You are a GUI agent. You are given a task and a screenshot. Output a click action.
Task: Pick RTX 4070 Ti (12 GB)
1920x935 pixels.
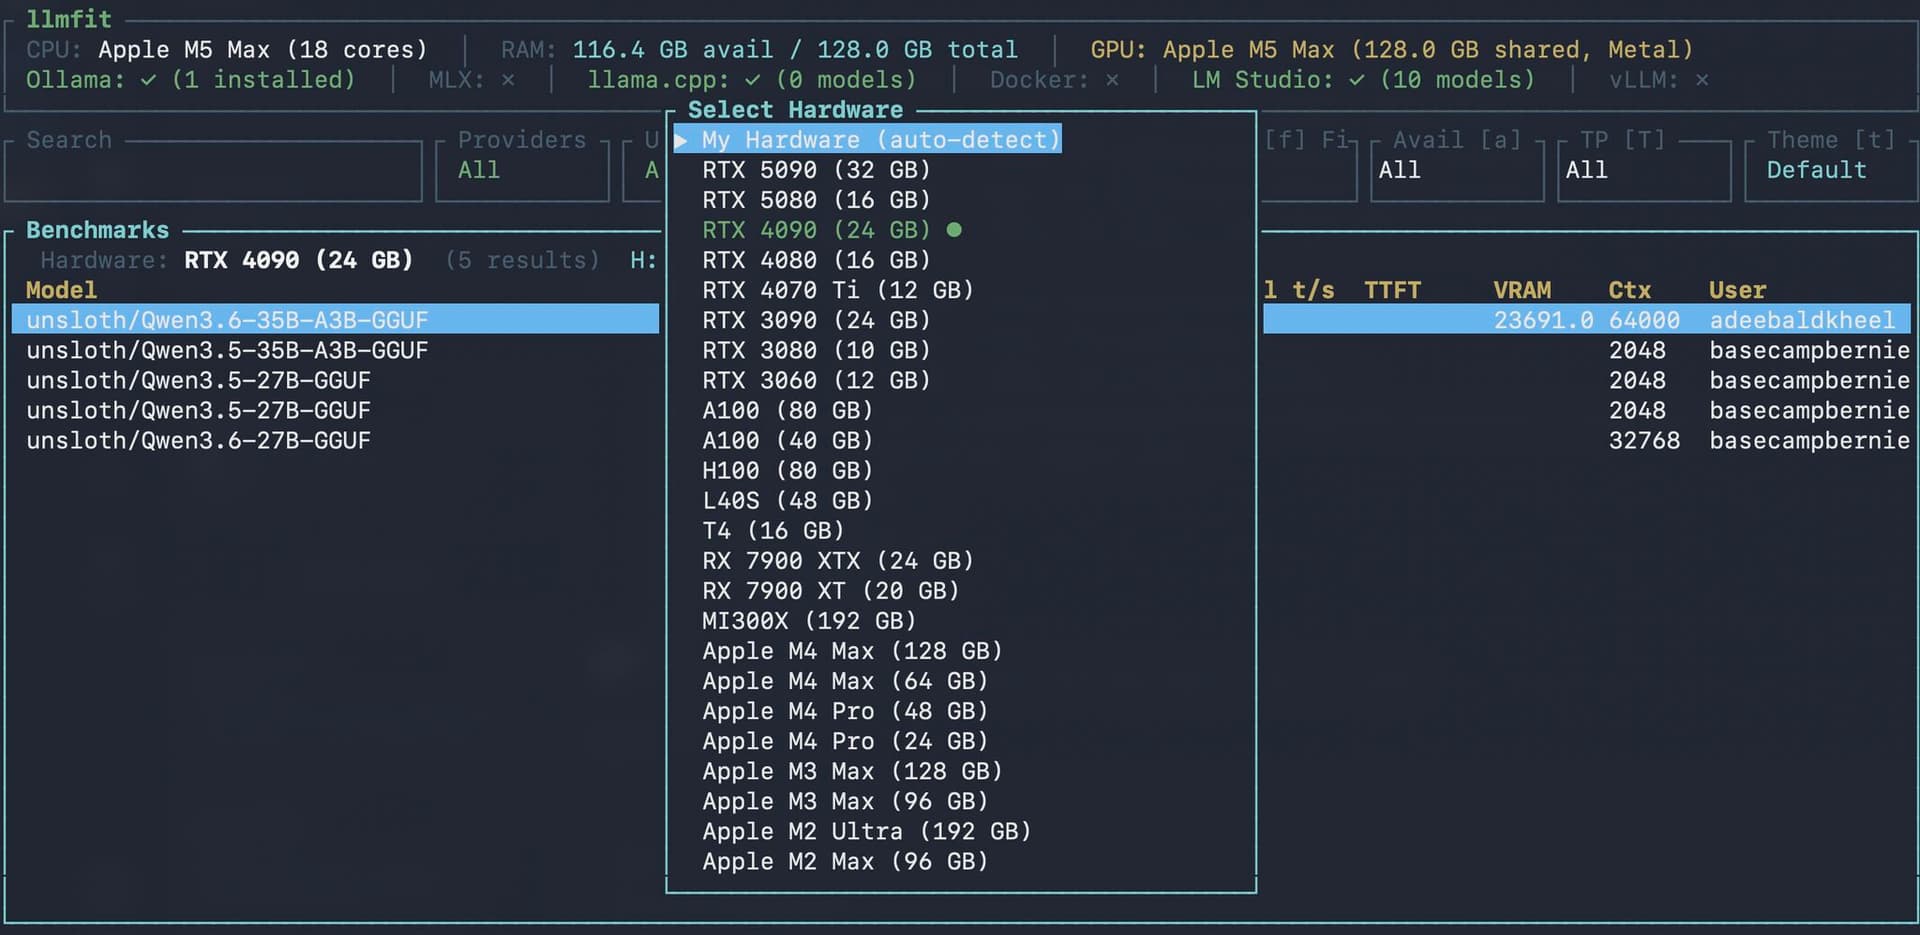(838, 290)
